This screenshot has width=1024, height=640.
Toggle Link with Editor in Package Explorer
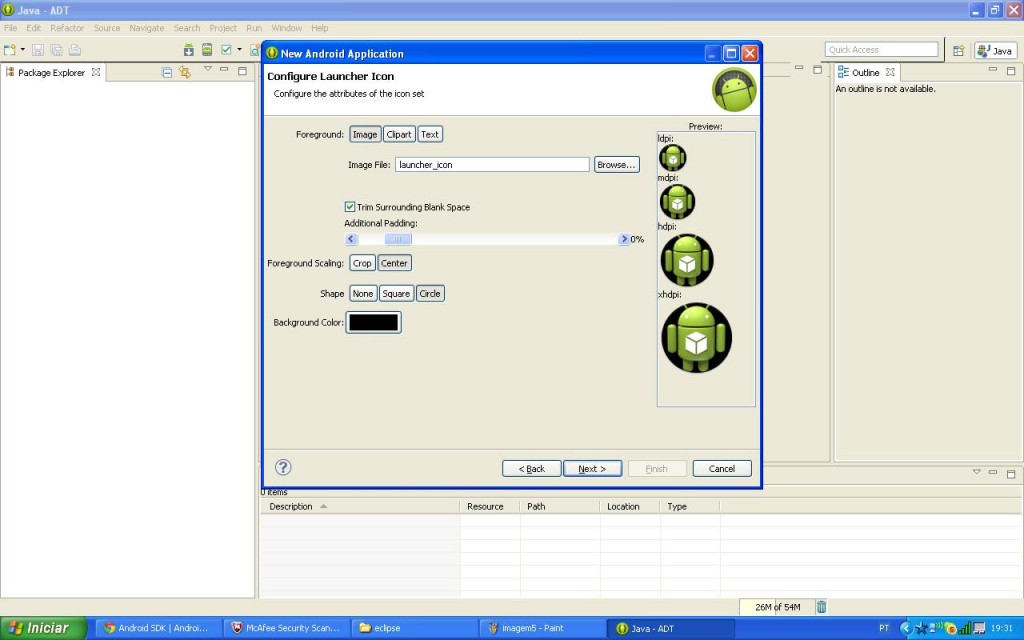coord(185,72)
